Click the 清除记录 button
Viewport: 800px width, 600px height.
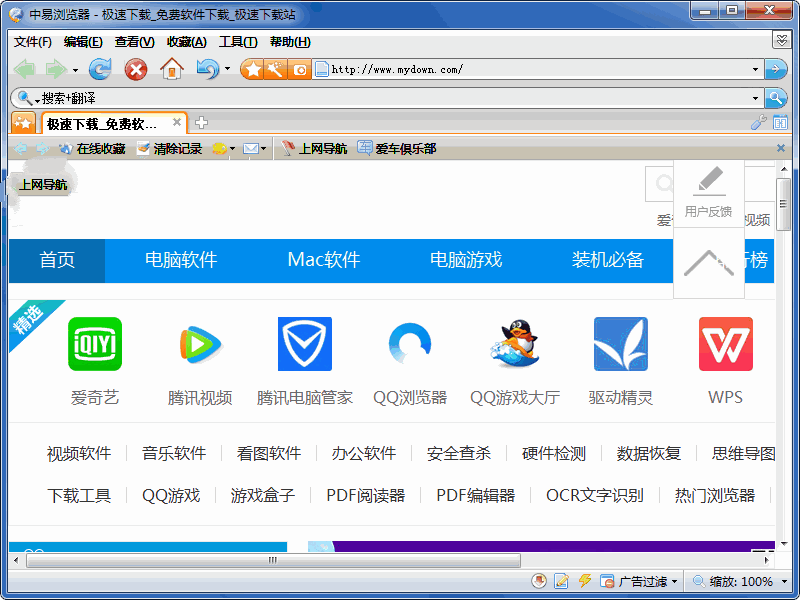point(170,149)
